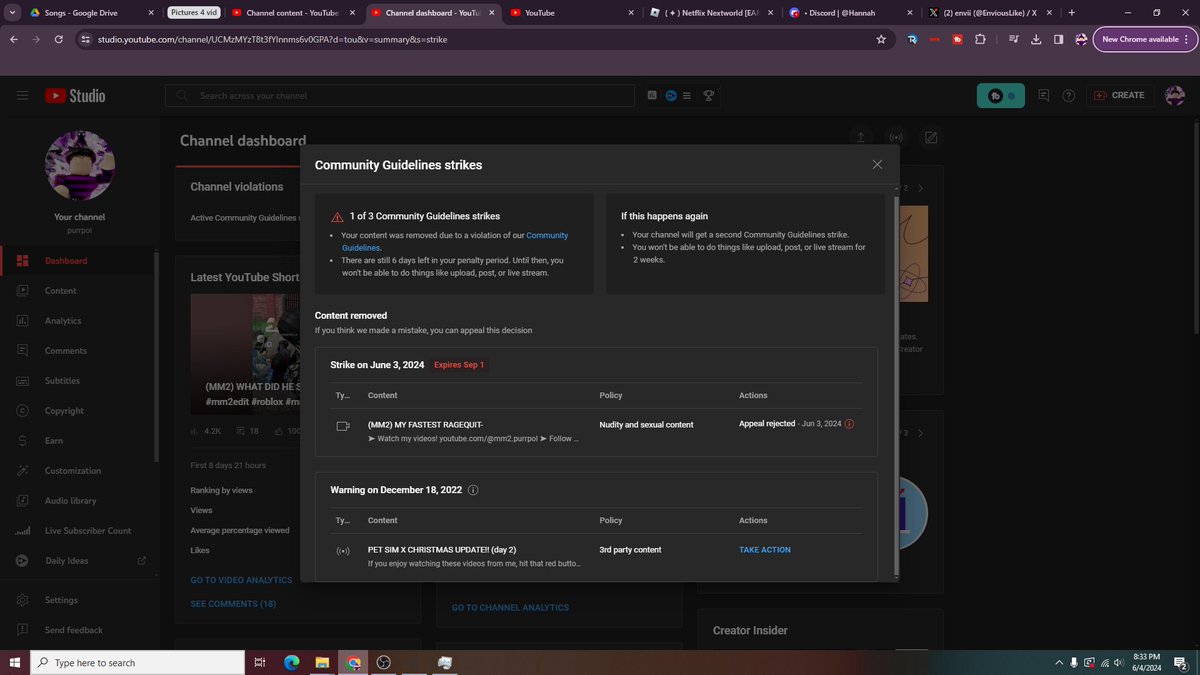
Task: Click the stats chart icon beside the search bar
Action: pyautogui.click(x=652, y=96)
